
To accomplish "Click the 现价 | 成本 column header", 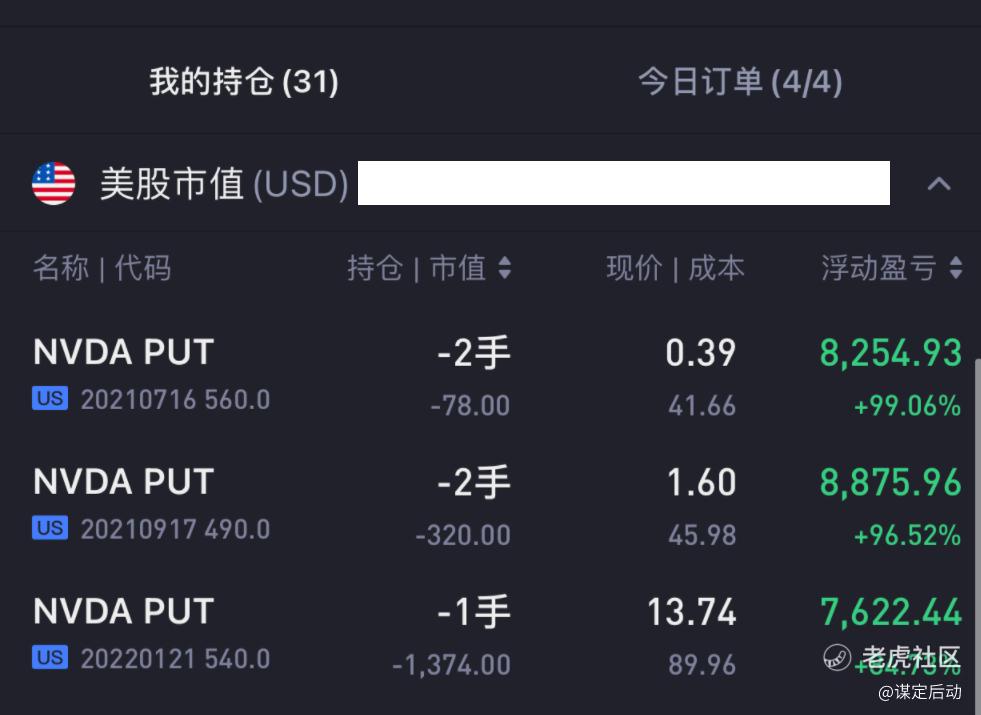I will coord(676,268).
